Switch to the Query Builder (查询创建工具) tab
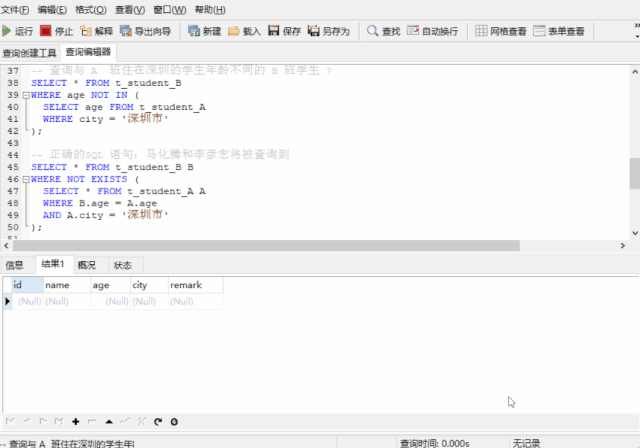Image resolution: width=640 pixels, height=448 pixels. click(30, 52)
